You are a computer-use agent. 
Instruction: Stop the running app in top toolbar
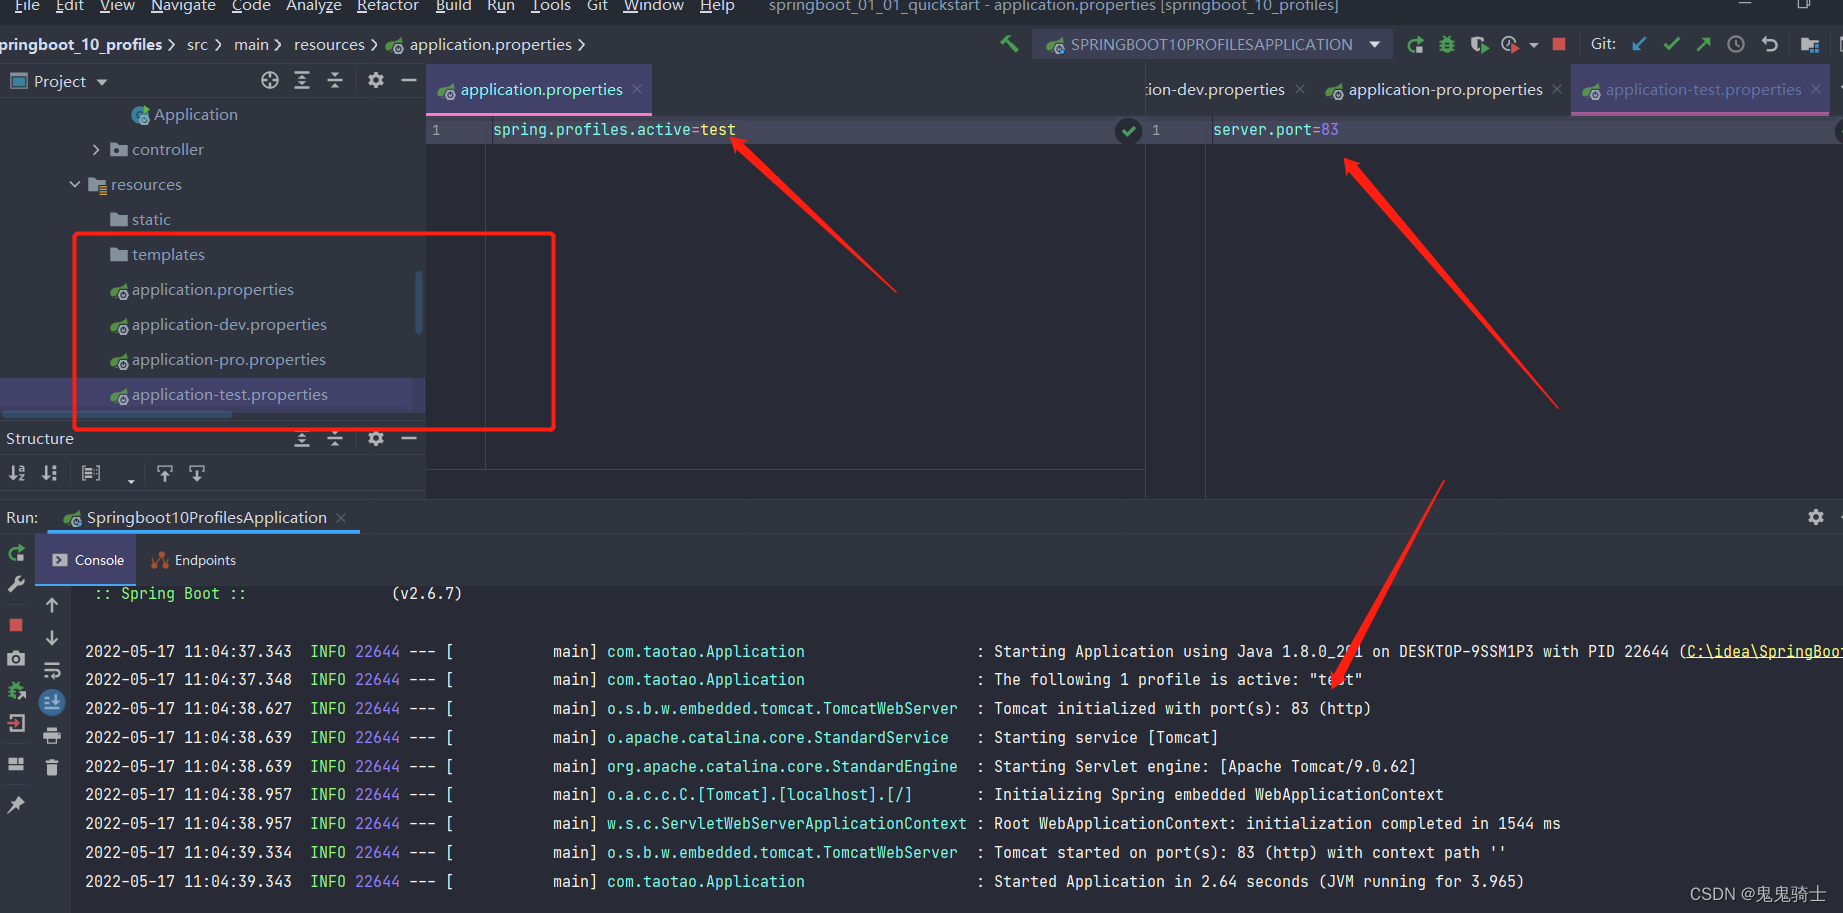[1559, 44]
